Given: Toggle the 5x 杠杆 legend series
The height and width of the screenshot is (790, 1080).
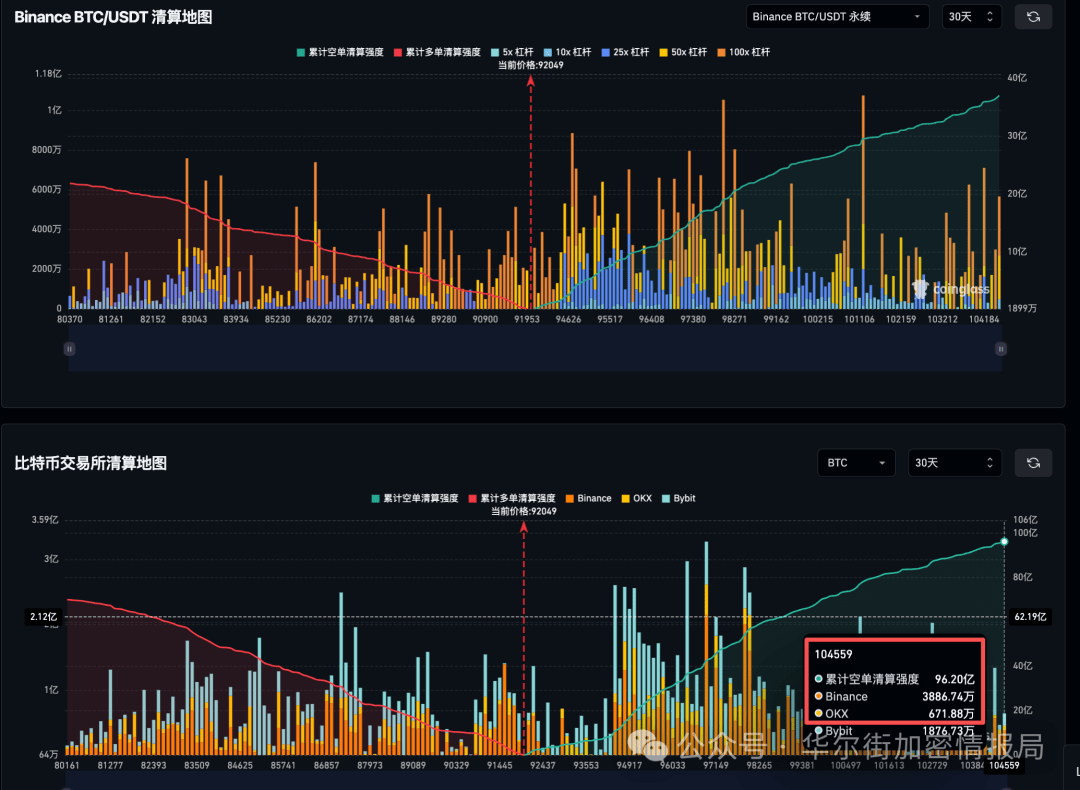Looking at the screenshot, I should (x=512, y=52).
